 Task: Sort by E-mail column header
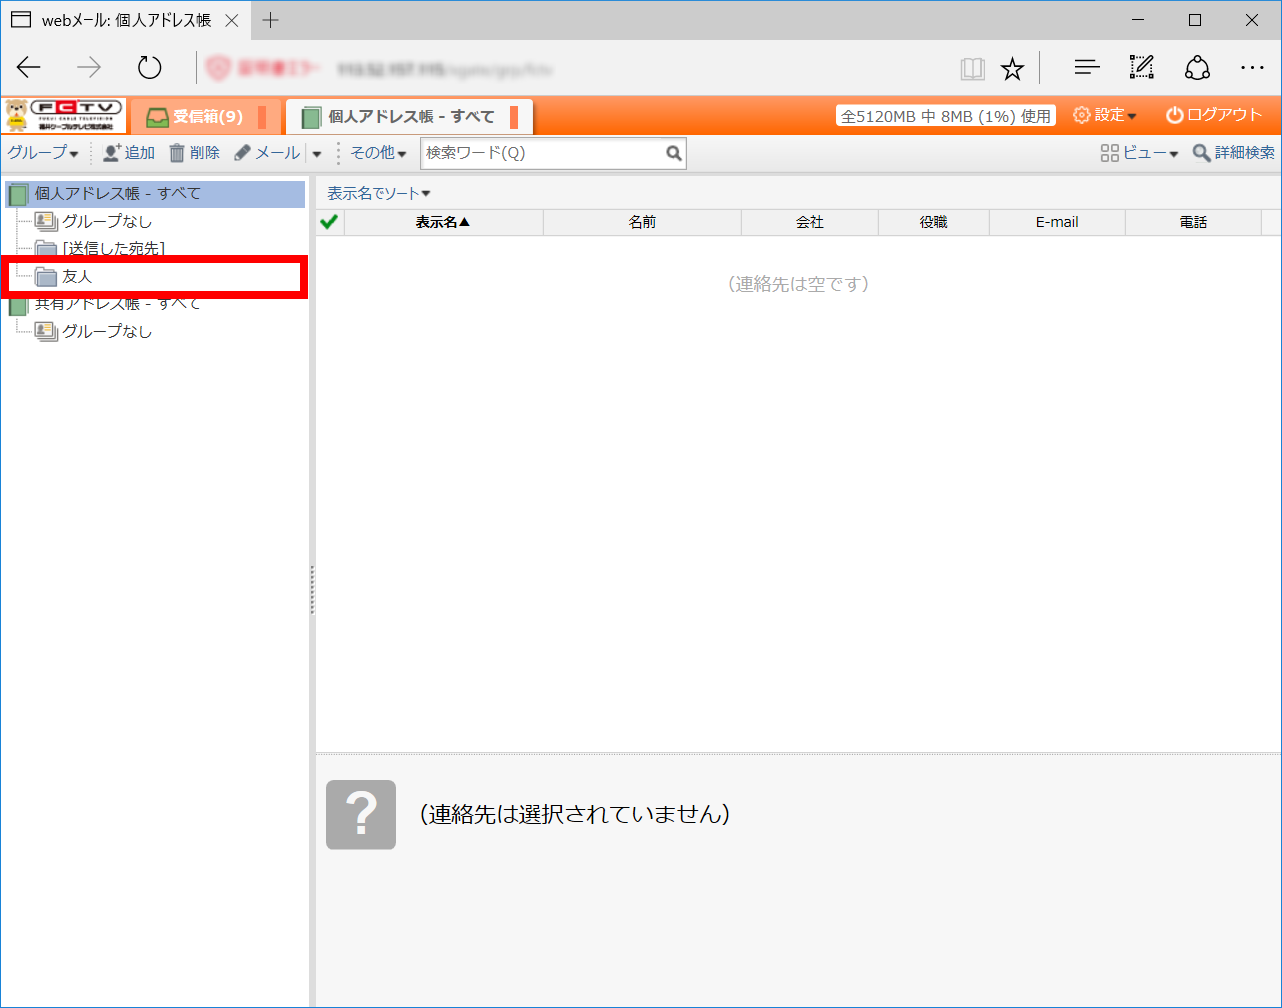(x=1057, y=222)
